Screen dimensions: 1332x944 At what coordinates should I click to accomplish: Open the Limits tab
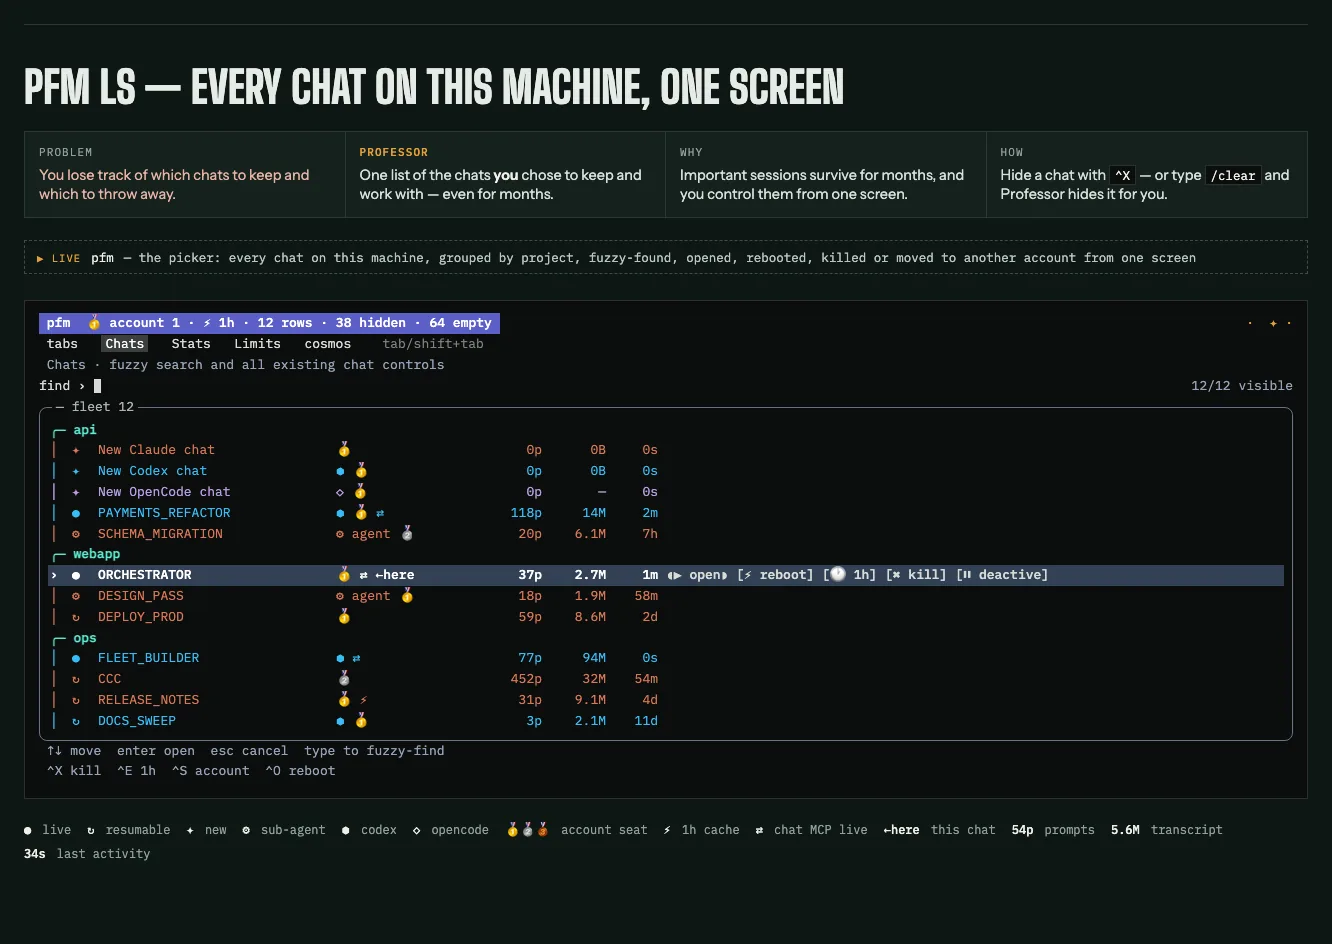258,344
